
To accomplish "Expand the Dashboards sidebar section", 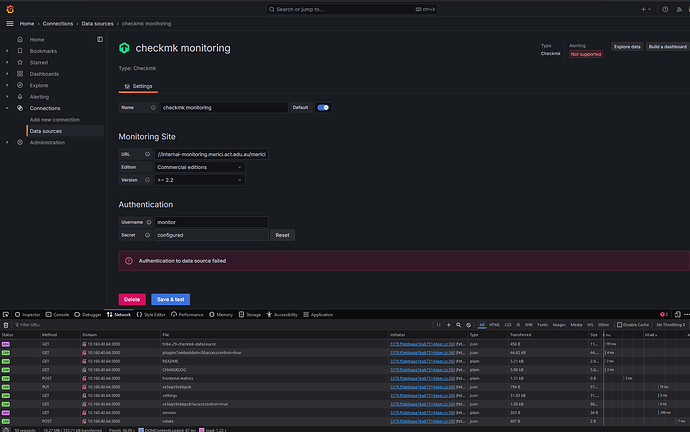I will pyautogui.click(x=7, y=74).
